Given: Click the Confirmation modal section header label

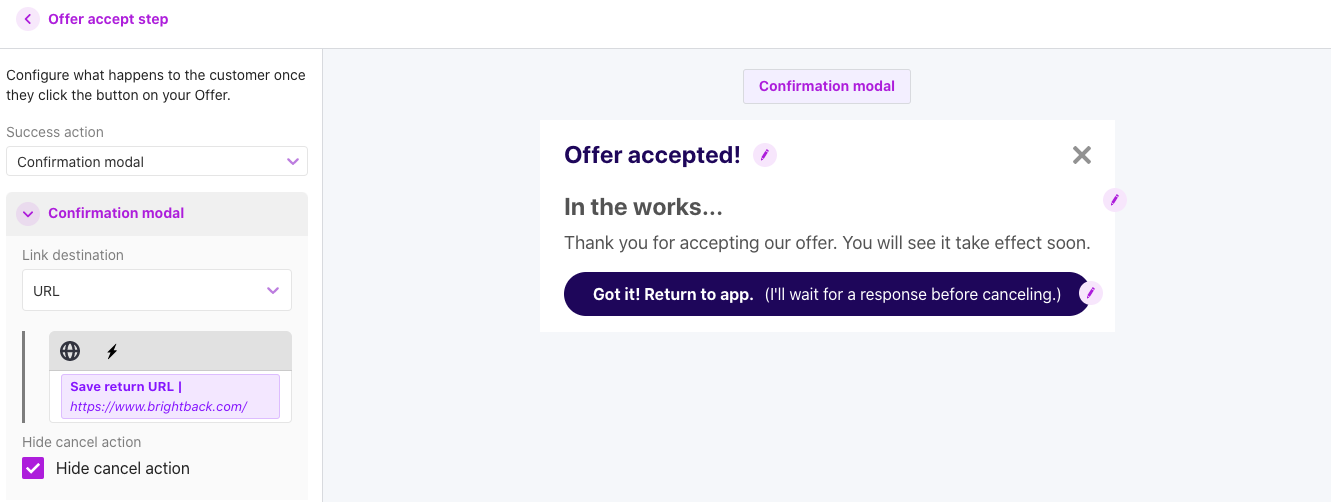Looking at the screenshot, I should pos(116,213).
